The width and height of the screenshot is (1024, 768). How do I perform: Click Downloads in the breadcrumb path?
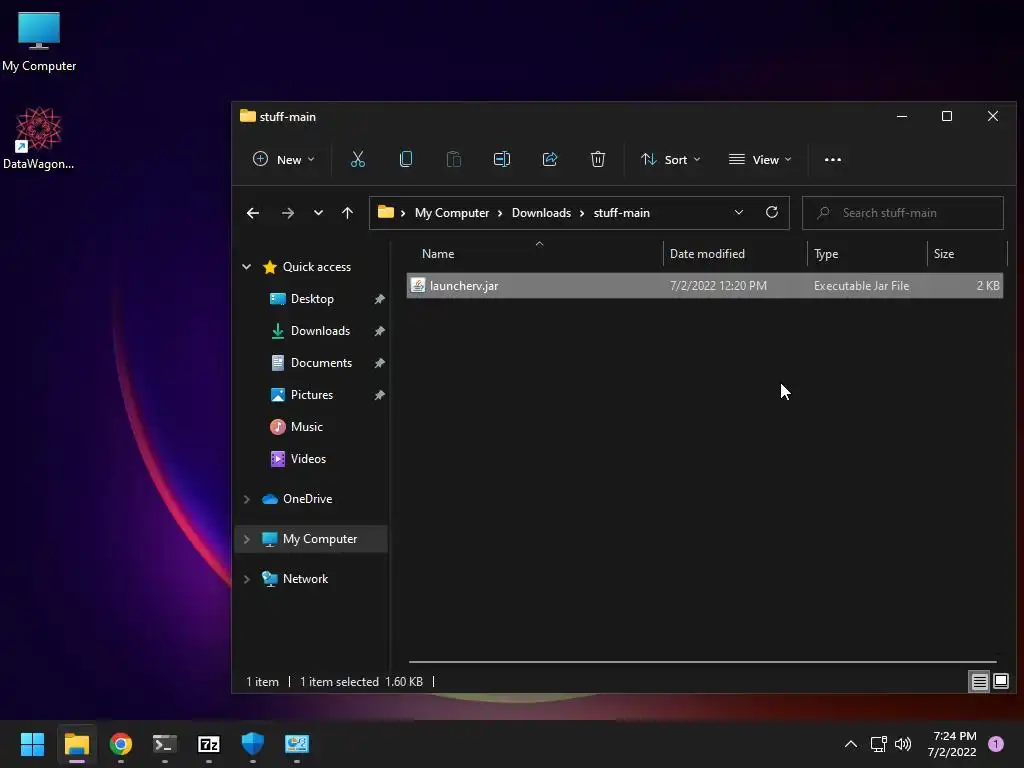point(541,213)
